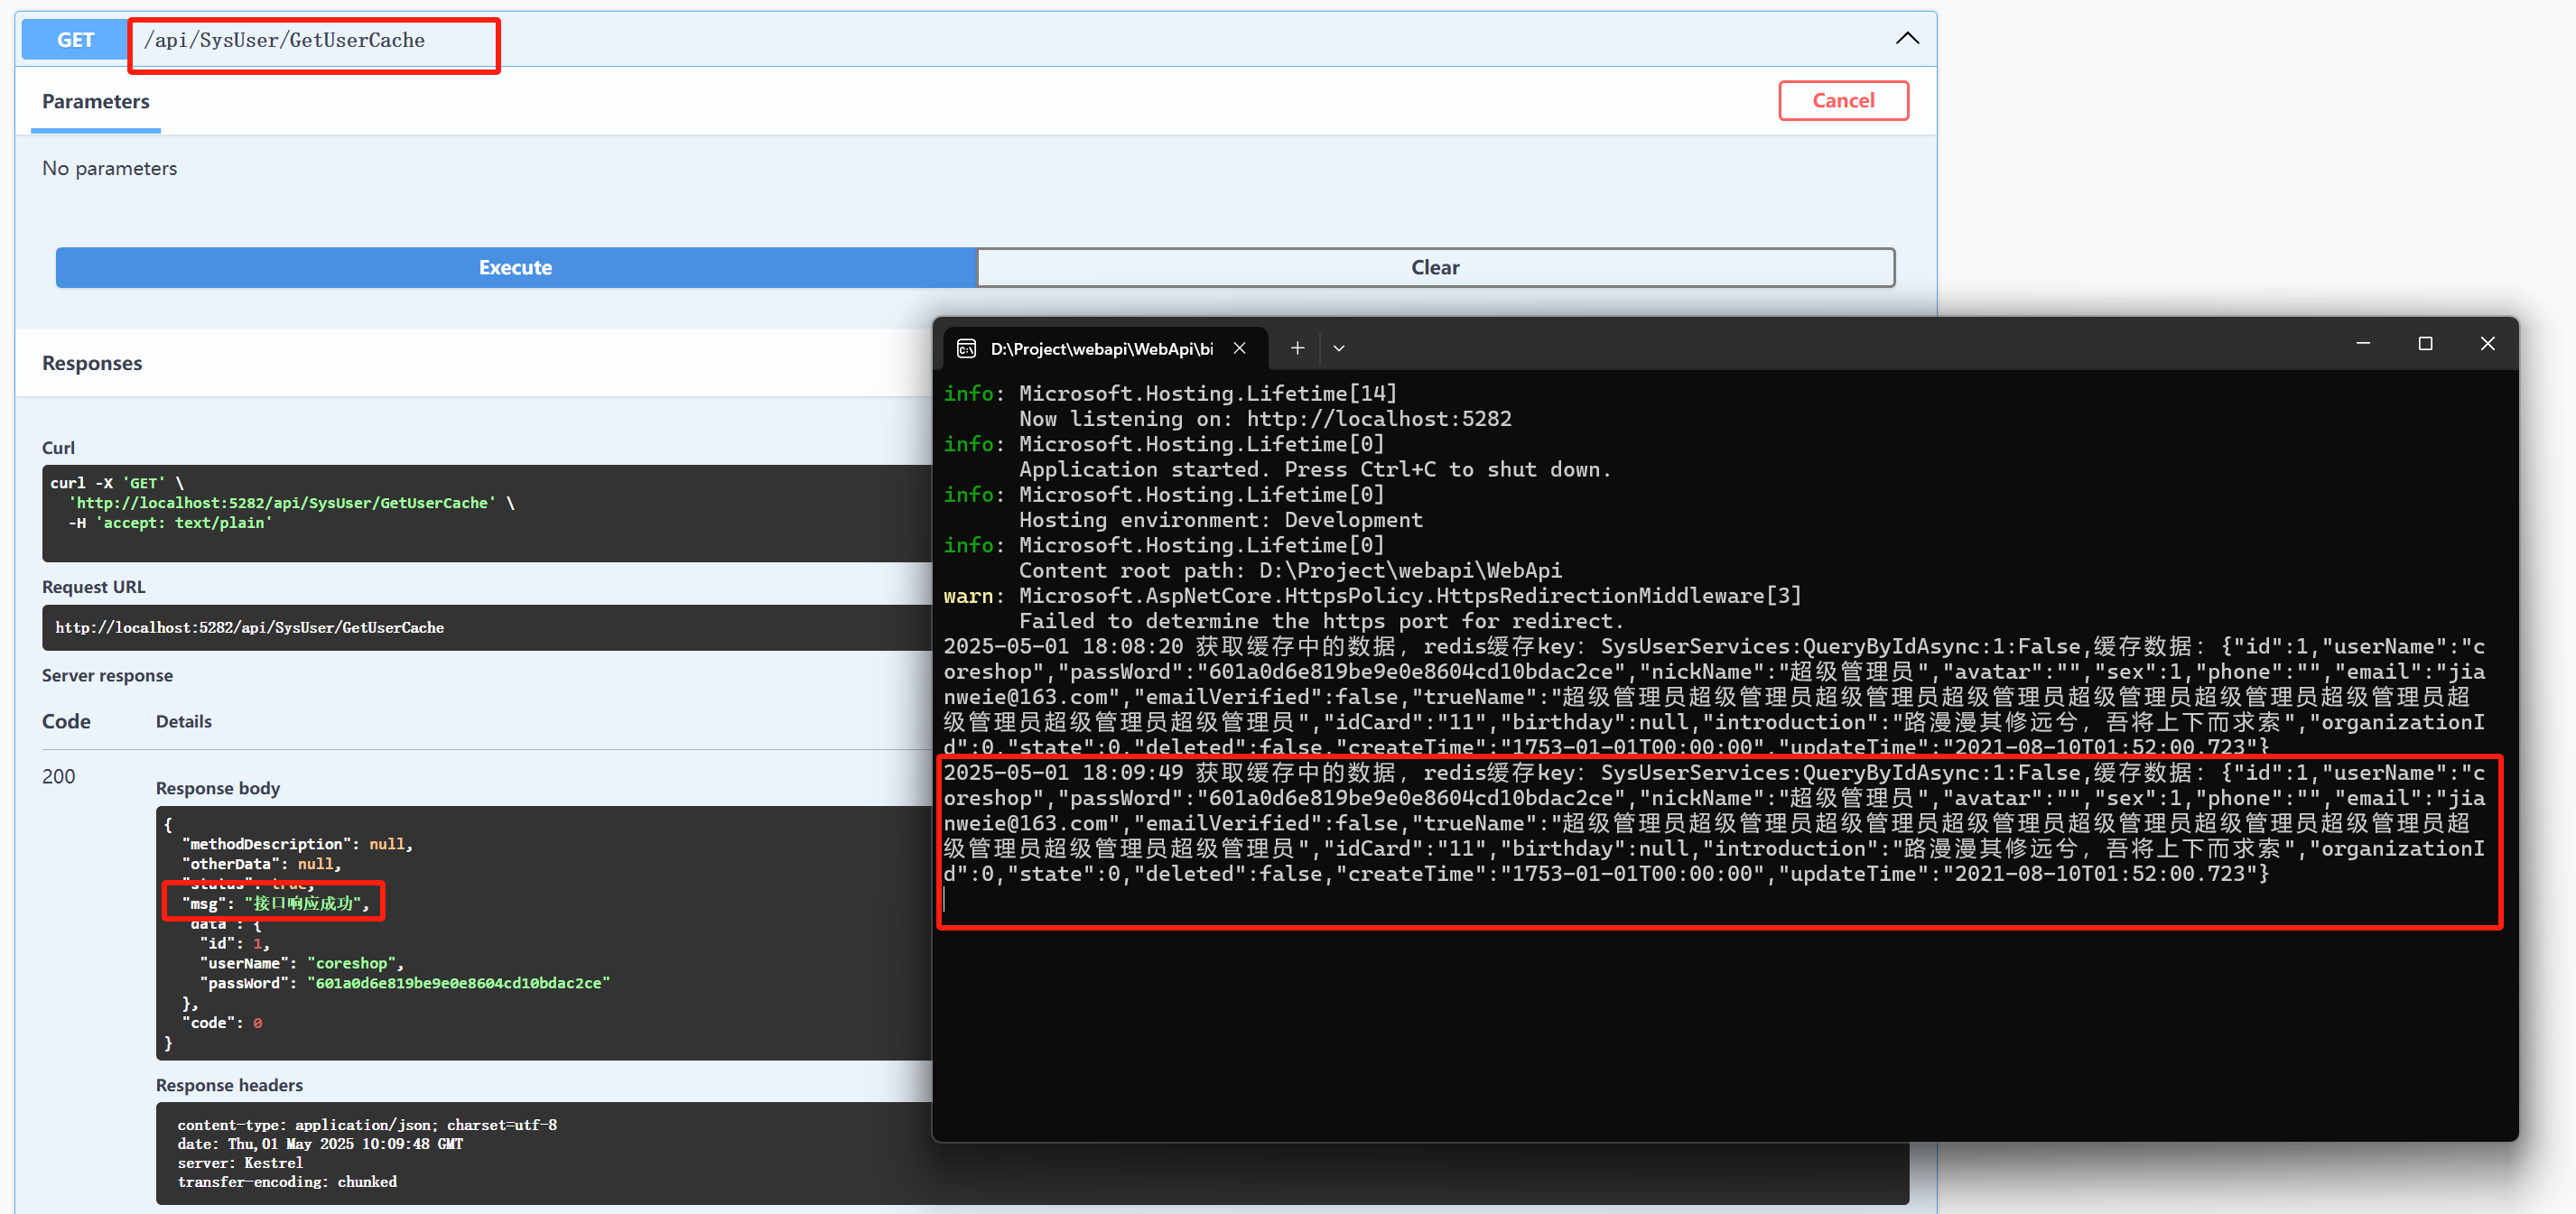Open a new terminal tab with the plus icon

(1297, 348)
